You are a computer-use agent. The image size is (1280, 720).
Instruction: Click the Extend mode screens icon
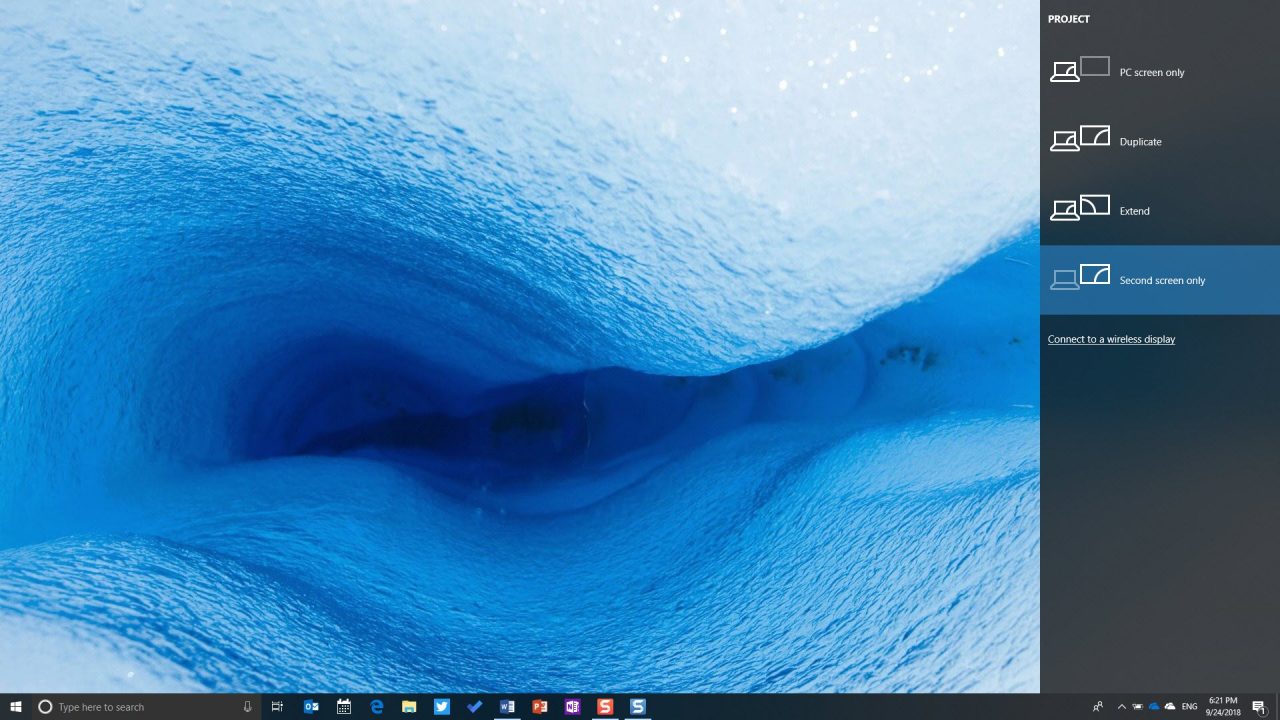click(x=1080, y=208)
